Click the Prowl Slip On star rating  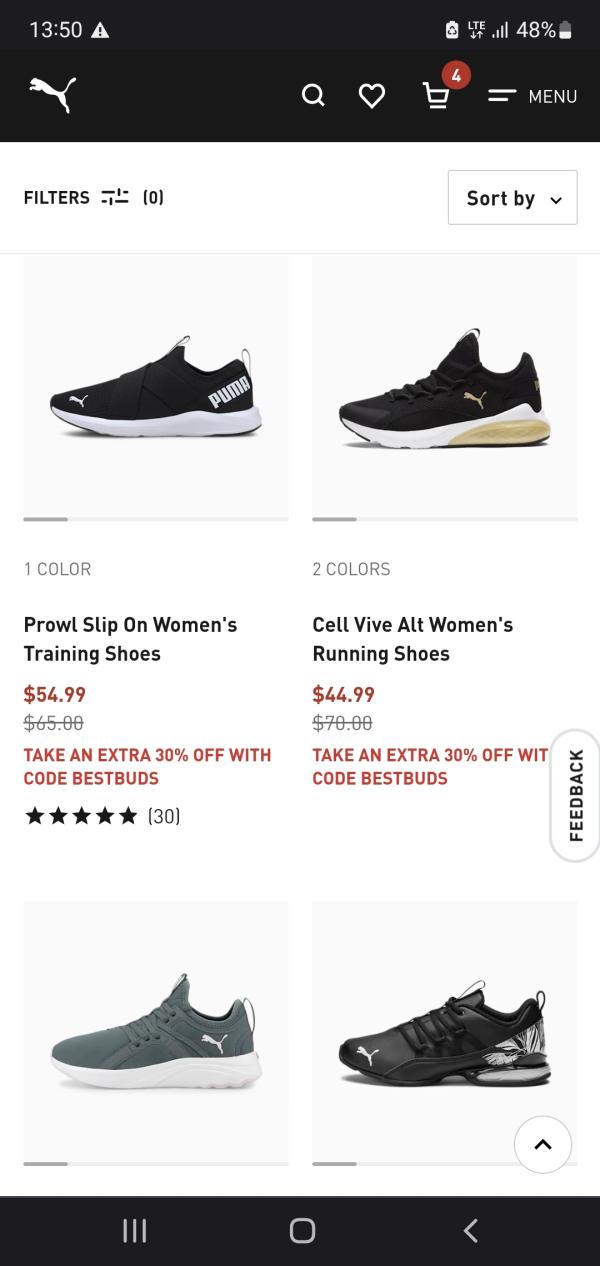(82, 816)
